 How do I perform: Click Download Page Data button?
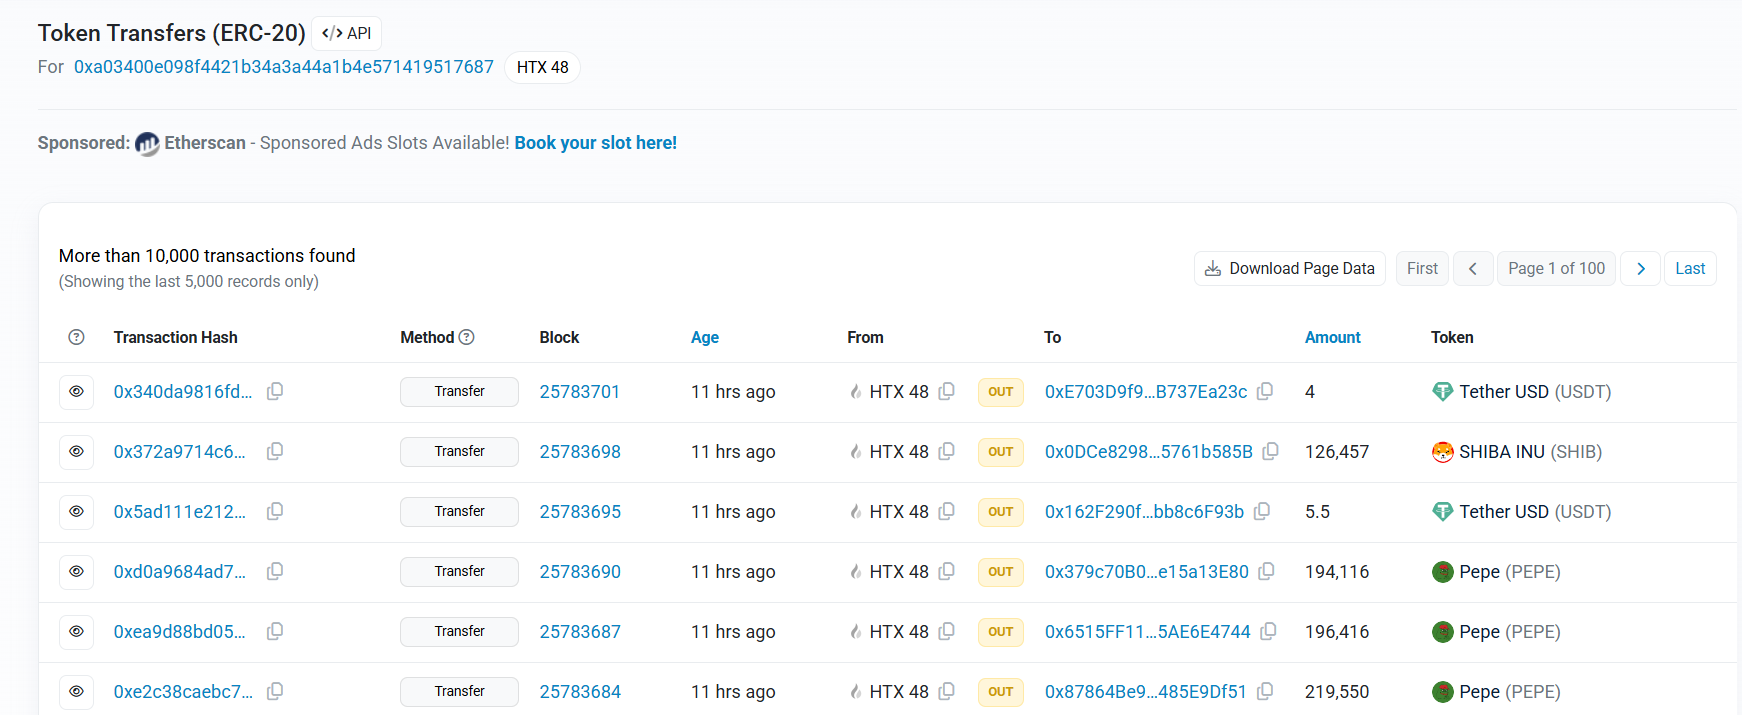coord(1290,268)
